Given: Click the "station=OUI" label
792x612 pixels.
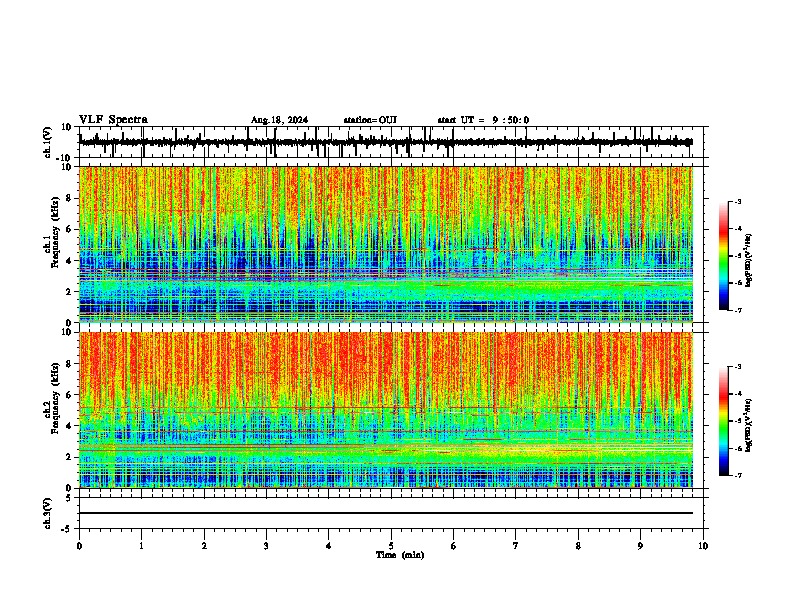Looking at the screenshot, I should [x=370, y=120].
